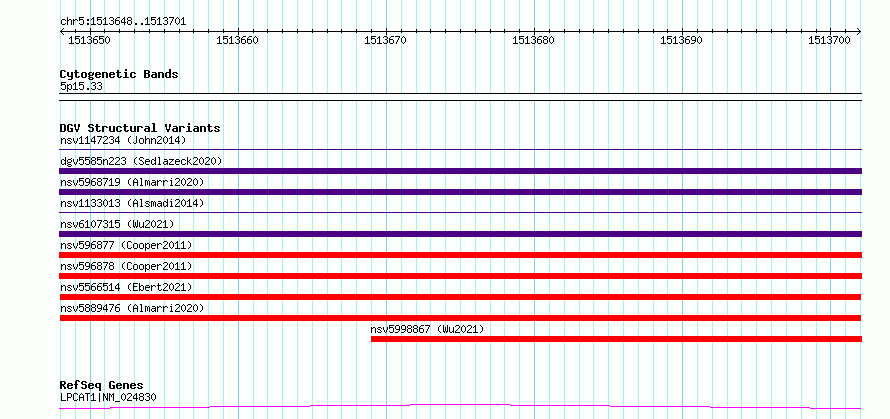Open the LPCAT1|NM_024830 gene label
The width and height of the screenshot is (890, 419).
[108, 397]
